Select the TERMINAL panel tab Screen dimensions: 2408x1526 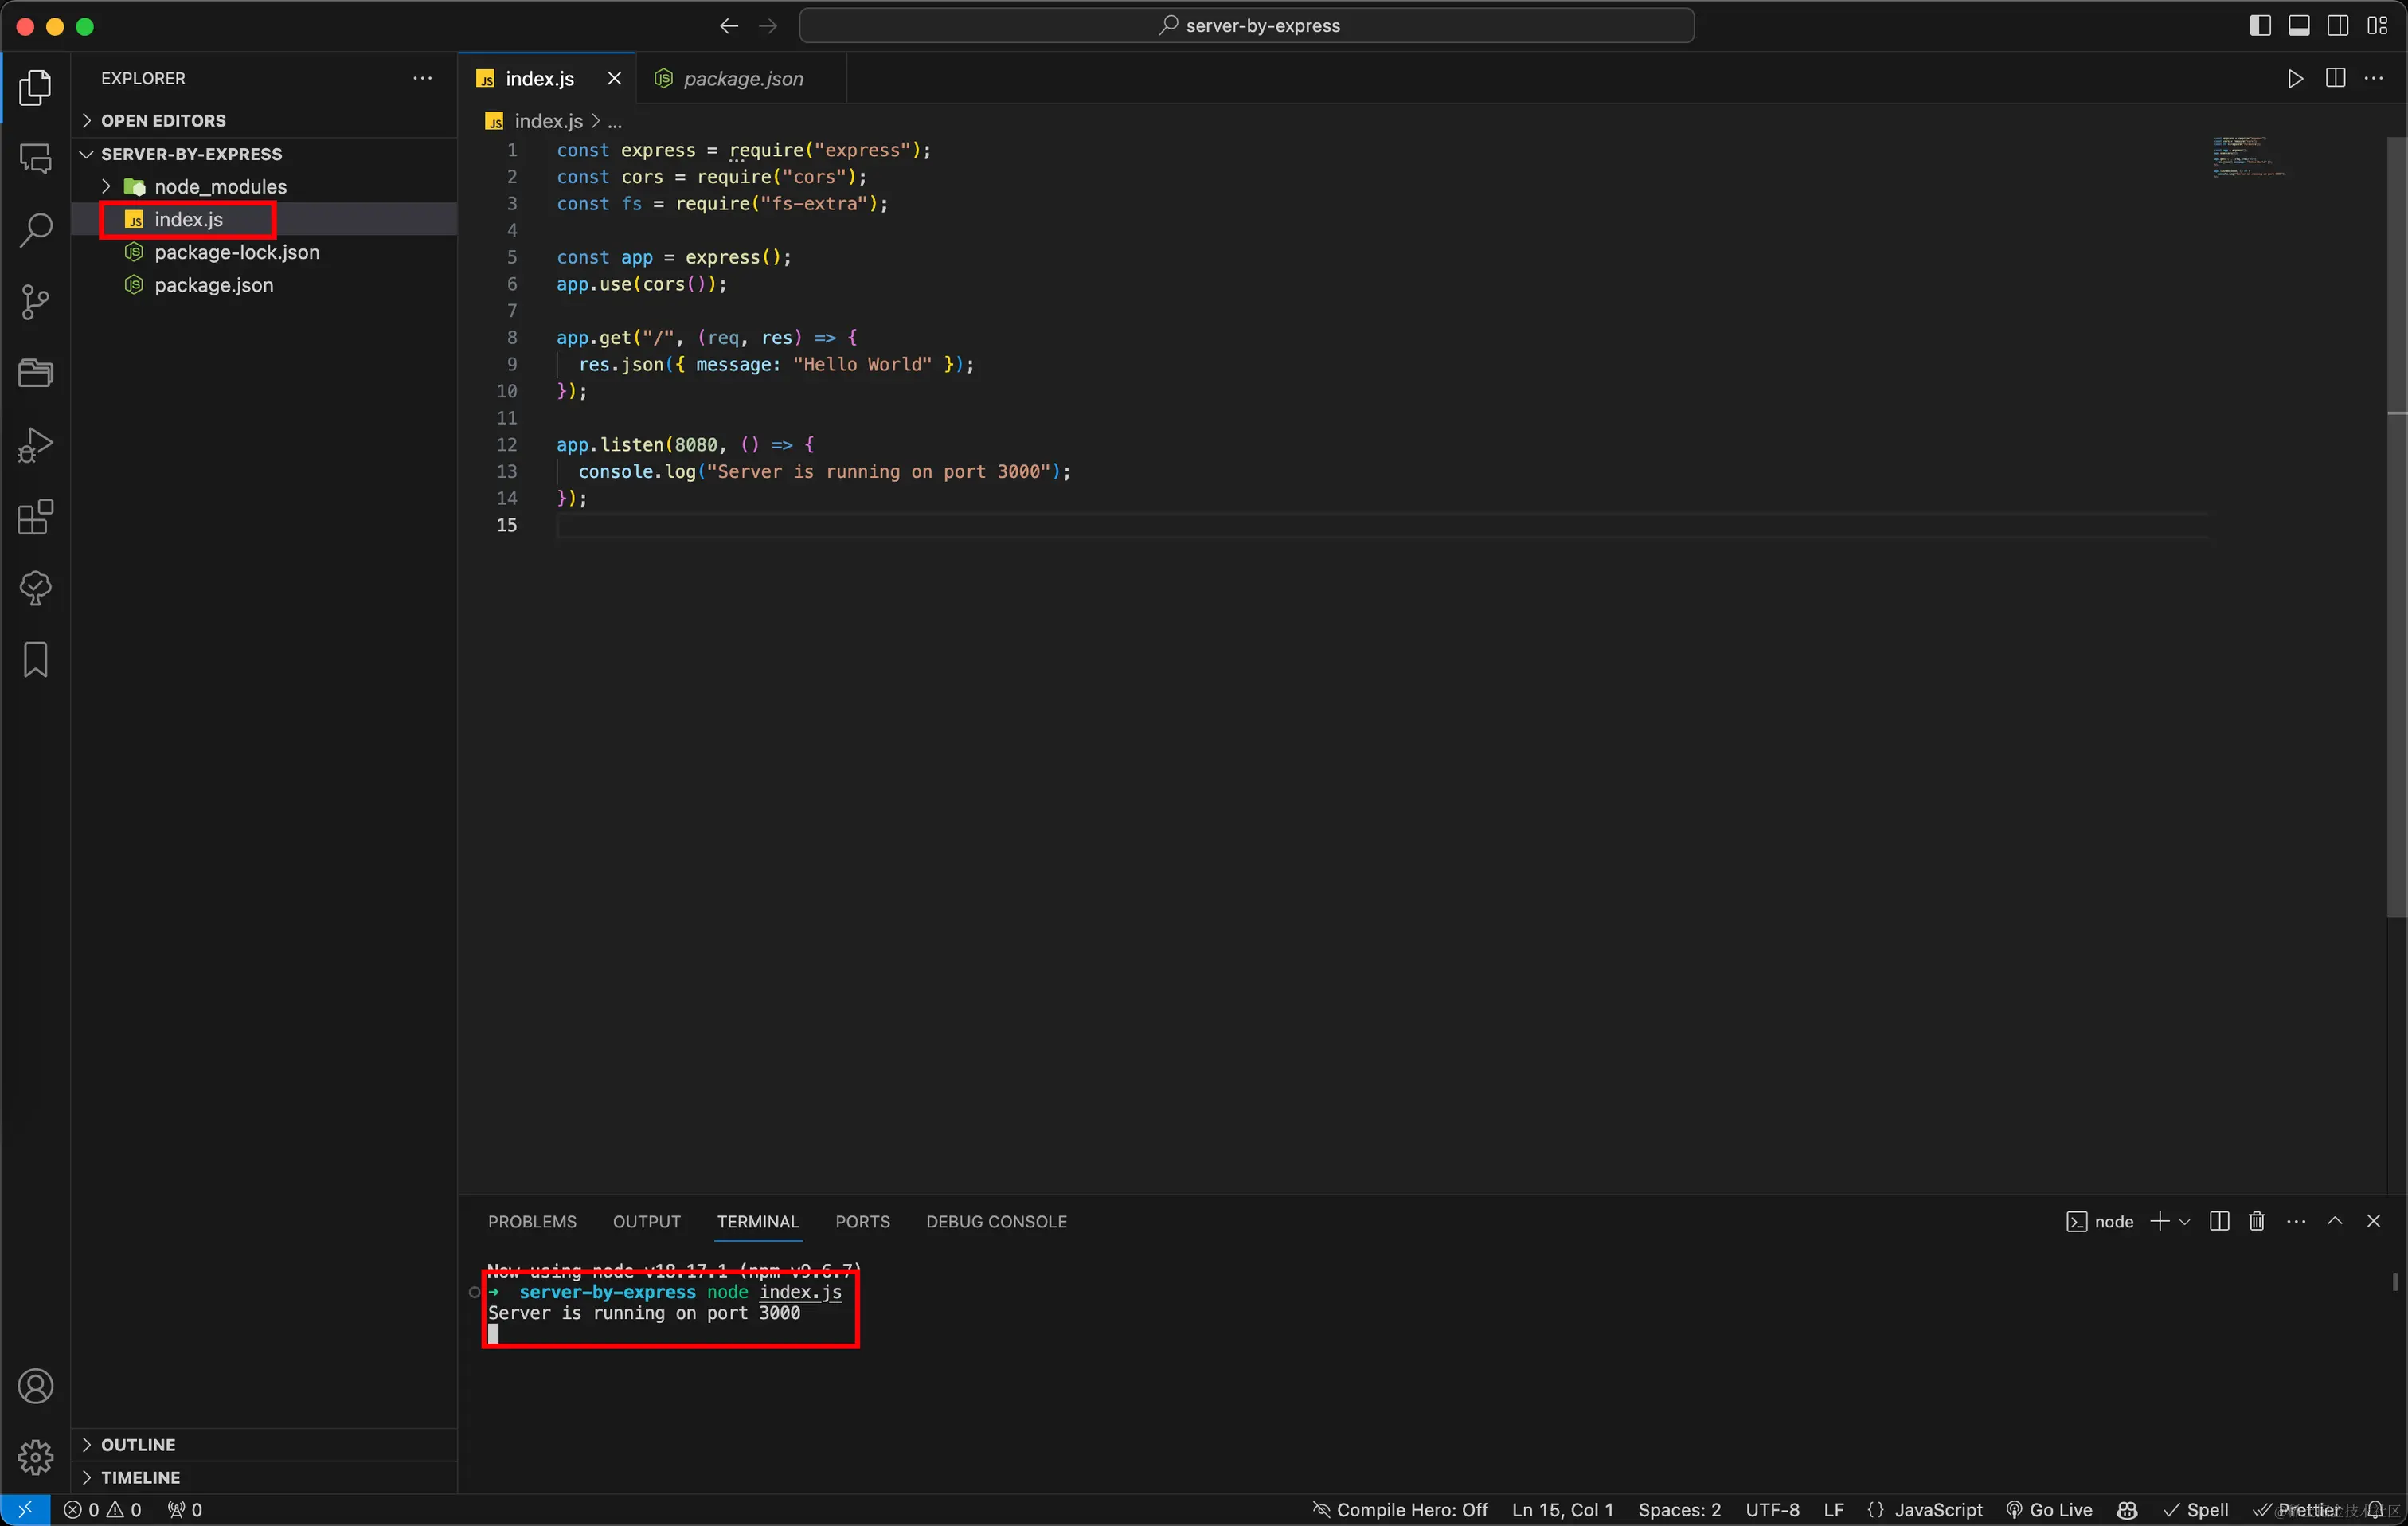click(x=757, y=1221)
